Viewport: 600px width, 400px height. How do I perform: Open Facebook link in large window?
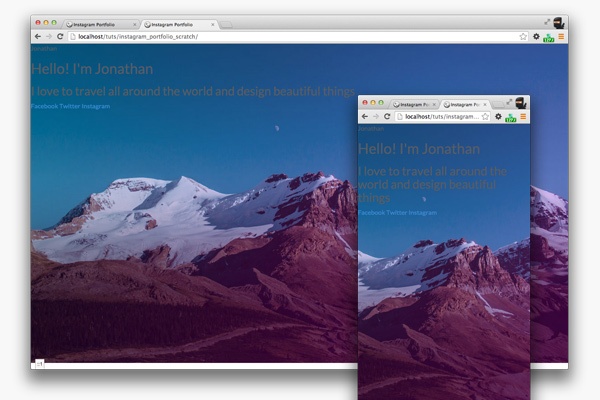click(44, 106)
